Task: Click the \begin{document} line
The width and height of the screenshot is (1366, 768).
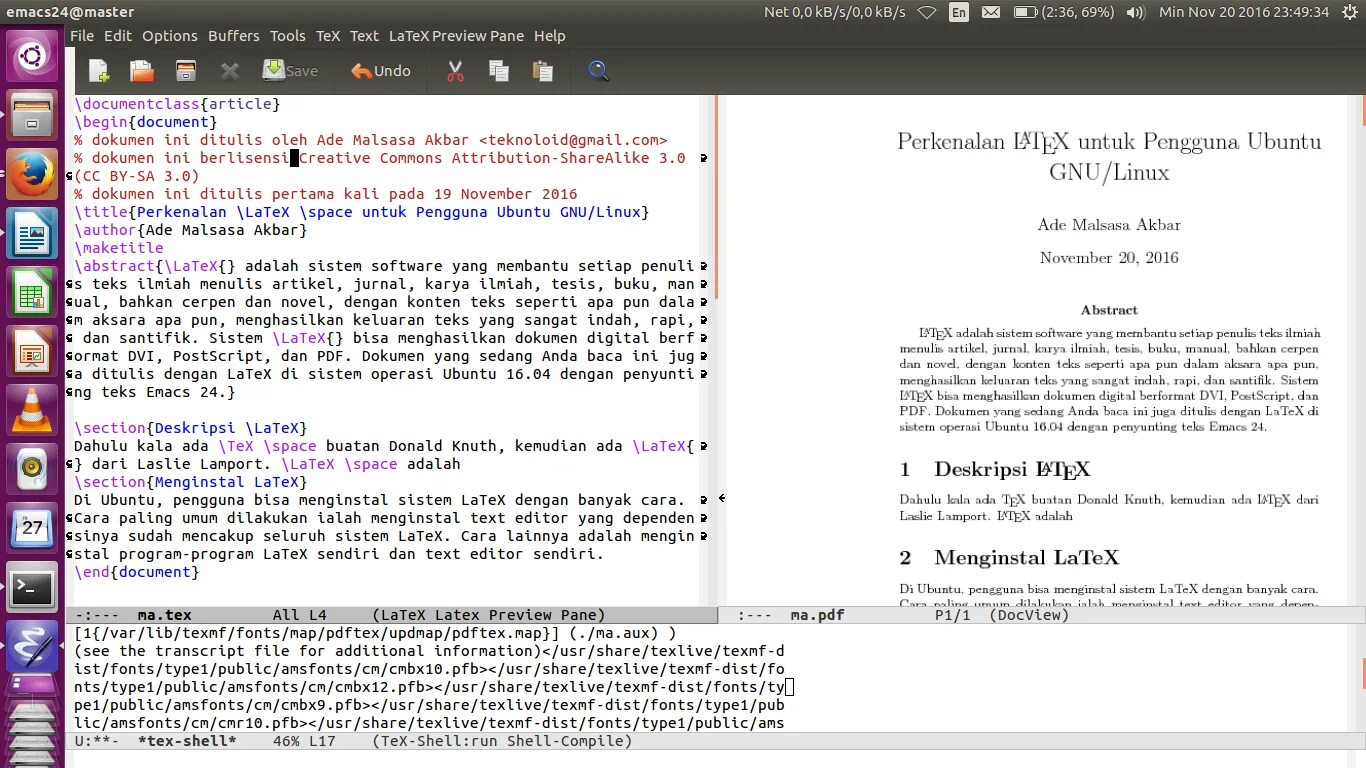Action: tap(146, 122)
